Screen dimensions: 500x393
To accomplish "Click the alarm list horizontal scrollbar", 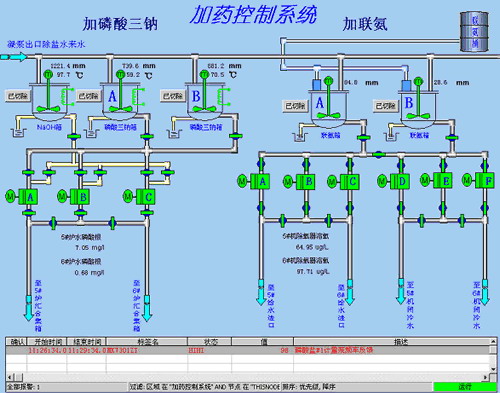I will 248,377.
